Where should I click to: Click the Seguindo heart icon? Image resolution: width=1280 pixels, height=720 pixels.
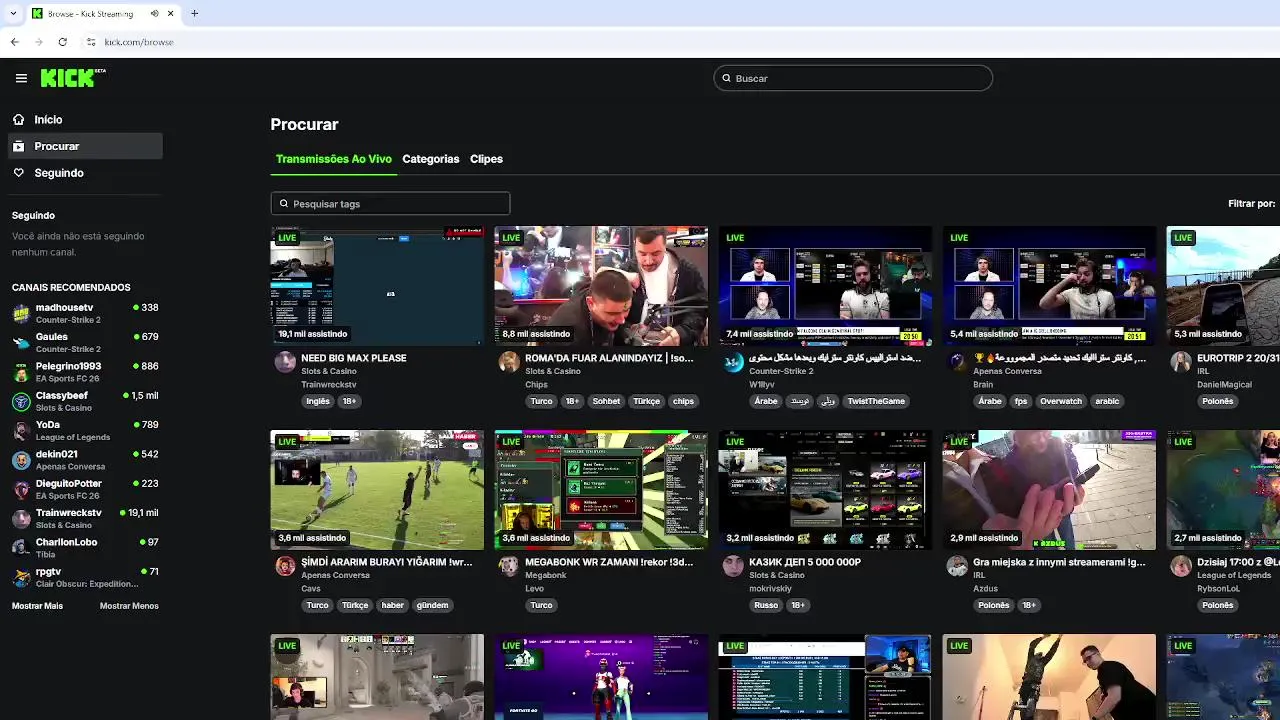click(19, 173)
